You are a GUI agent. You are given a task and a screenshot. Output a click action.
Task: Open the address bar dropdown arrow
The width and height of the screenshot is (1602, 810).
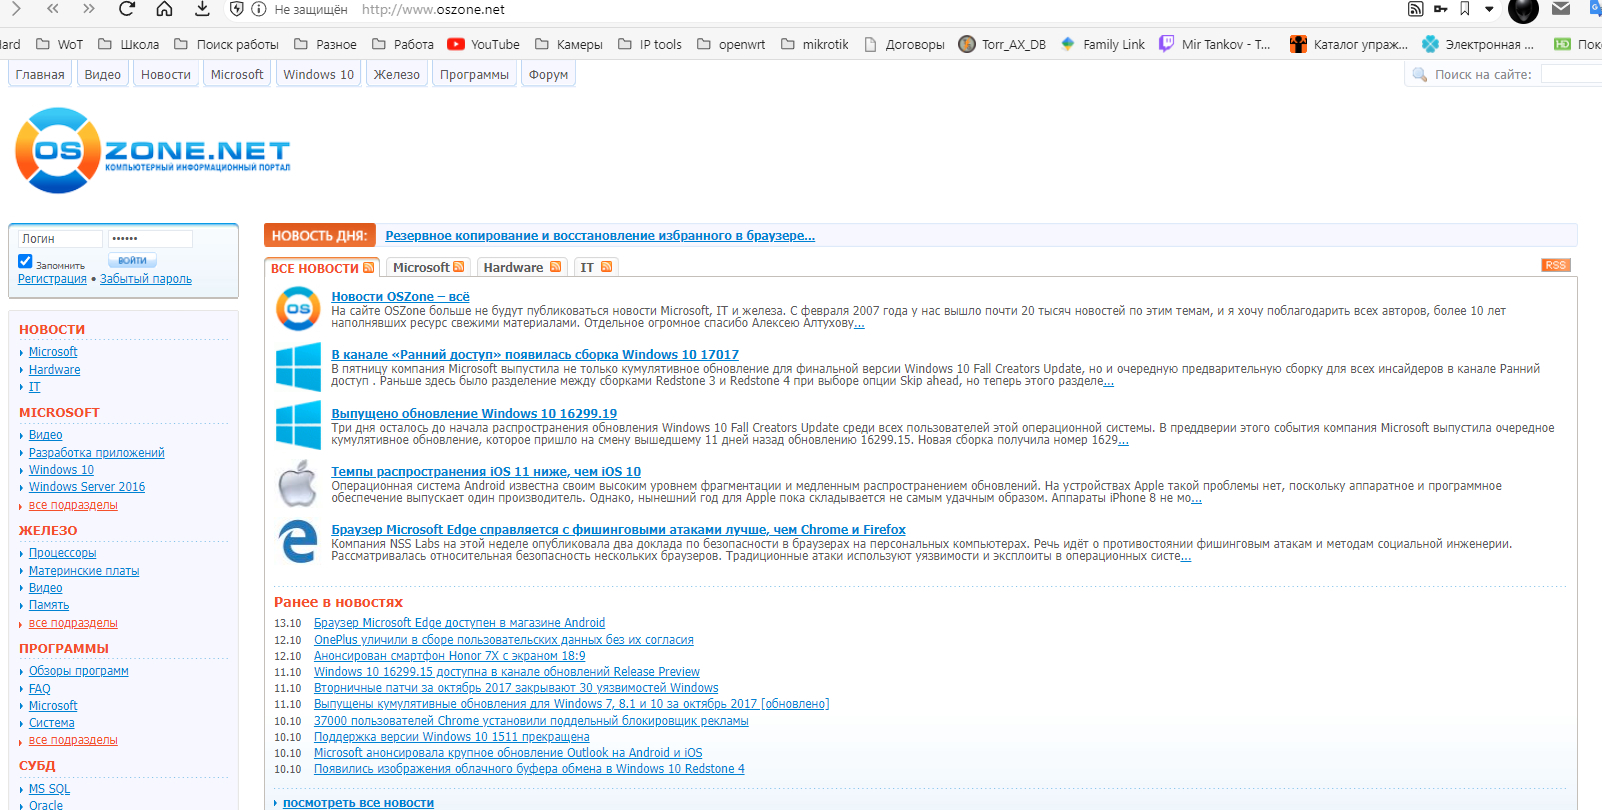[x=1489, y=9]
